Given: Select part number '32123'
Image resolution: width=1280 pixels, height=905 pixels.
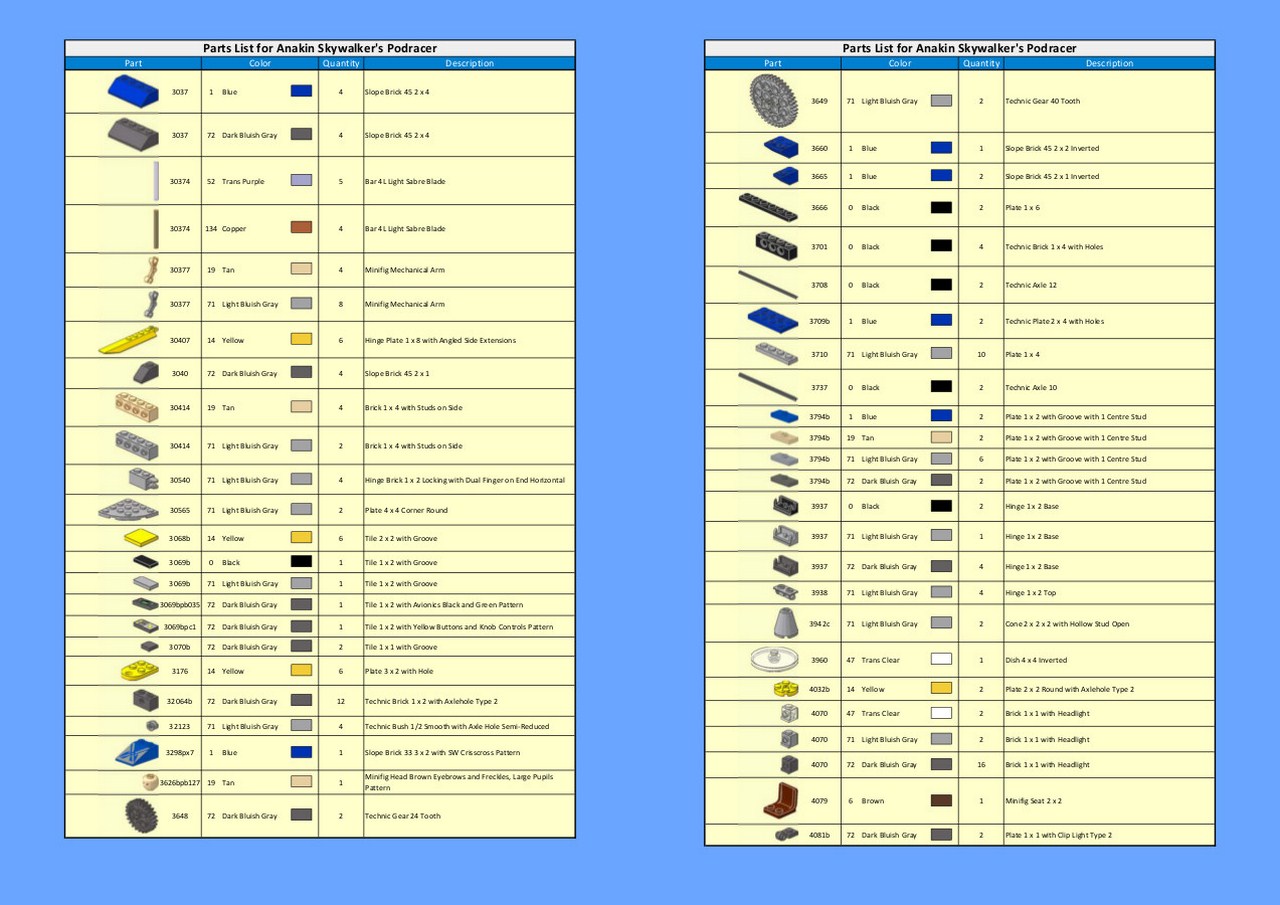Looking at the screenshot, I should (x=179, y=727).
